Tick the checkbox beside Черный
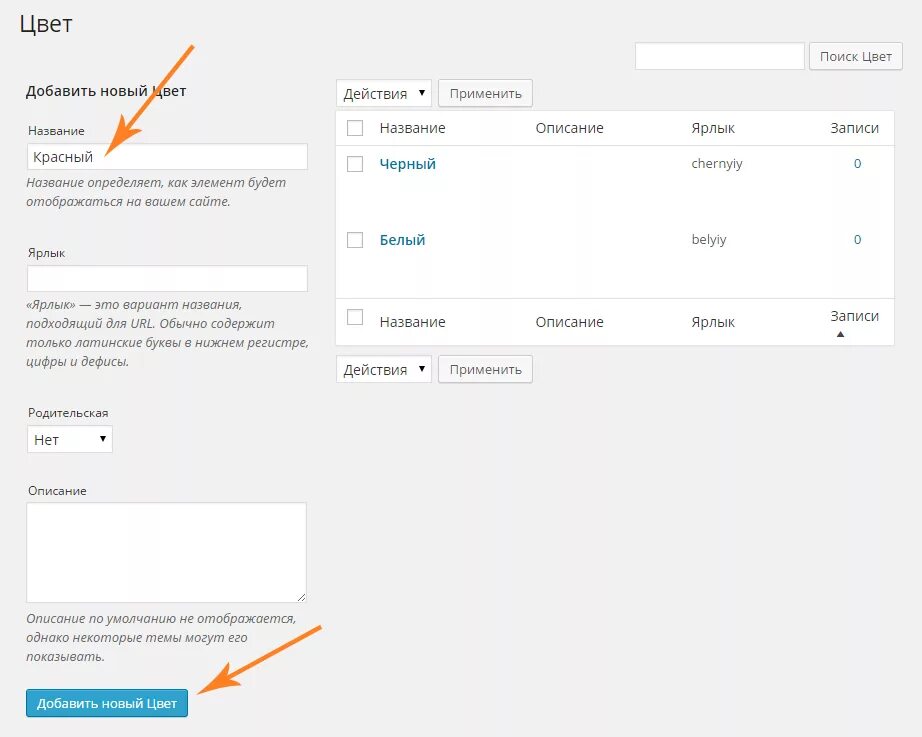Viewport: 922px width, 737px height. [x=355, y=164]
